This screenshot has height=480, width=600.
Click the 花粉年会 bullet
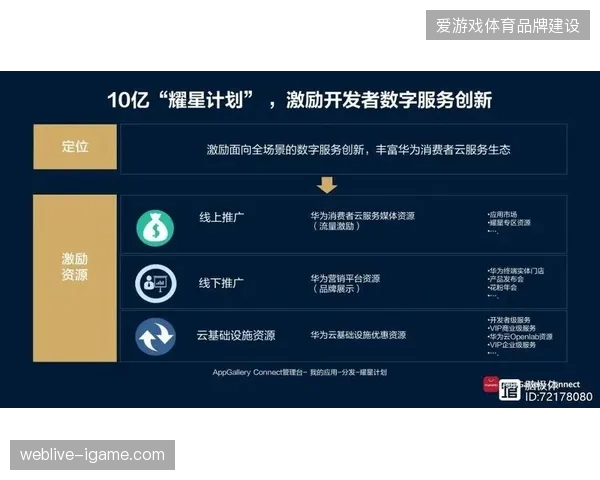[502, 287]
